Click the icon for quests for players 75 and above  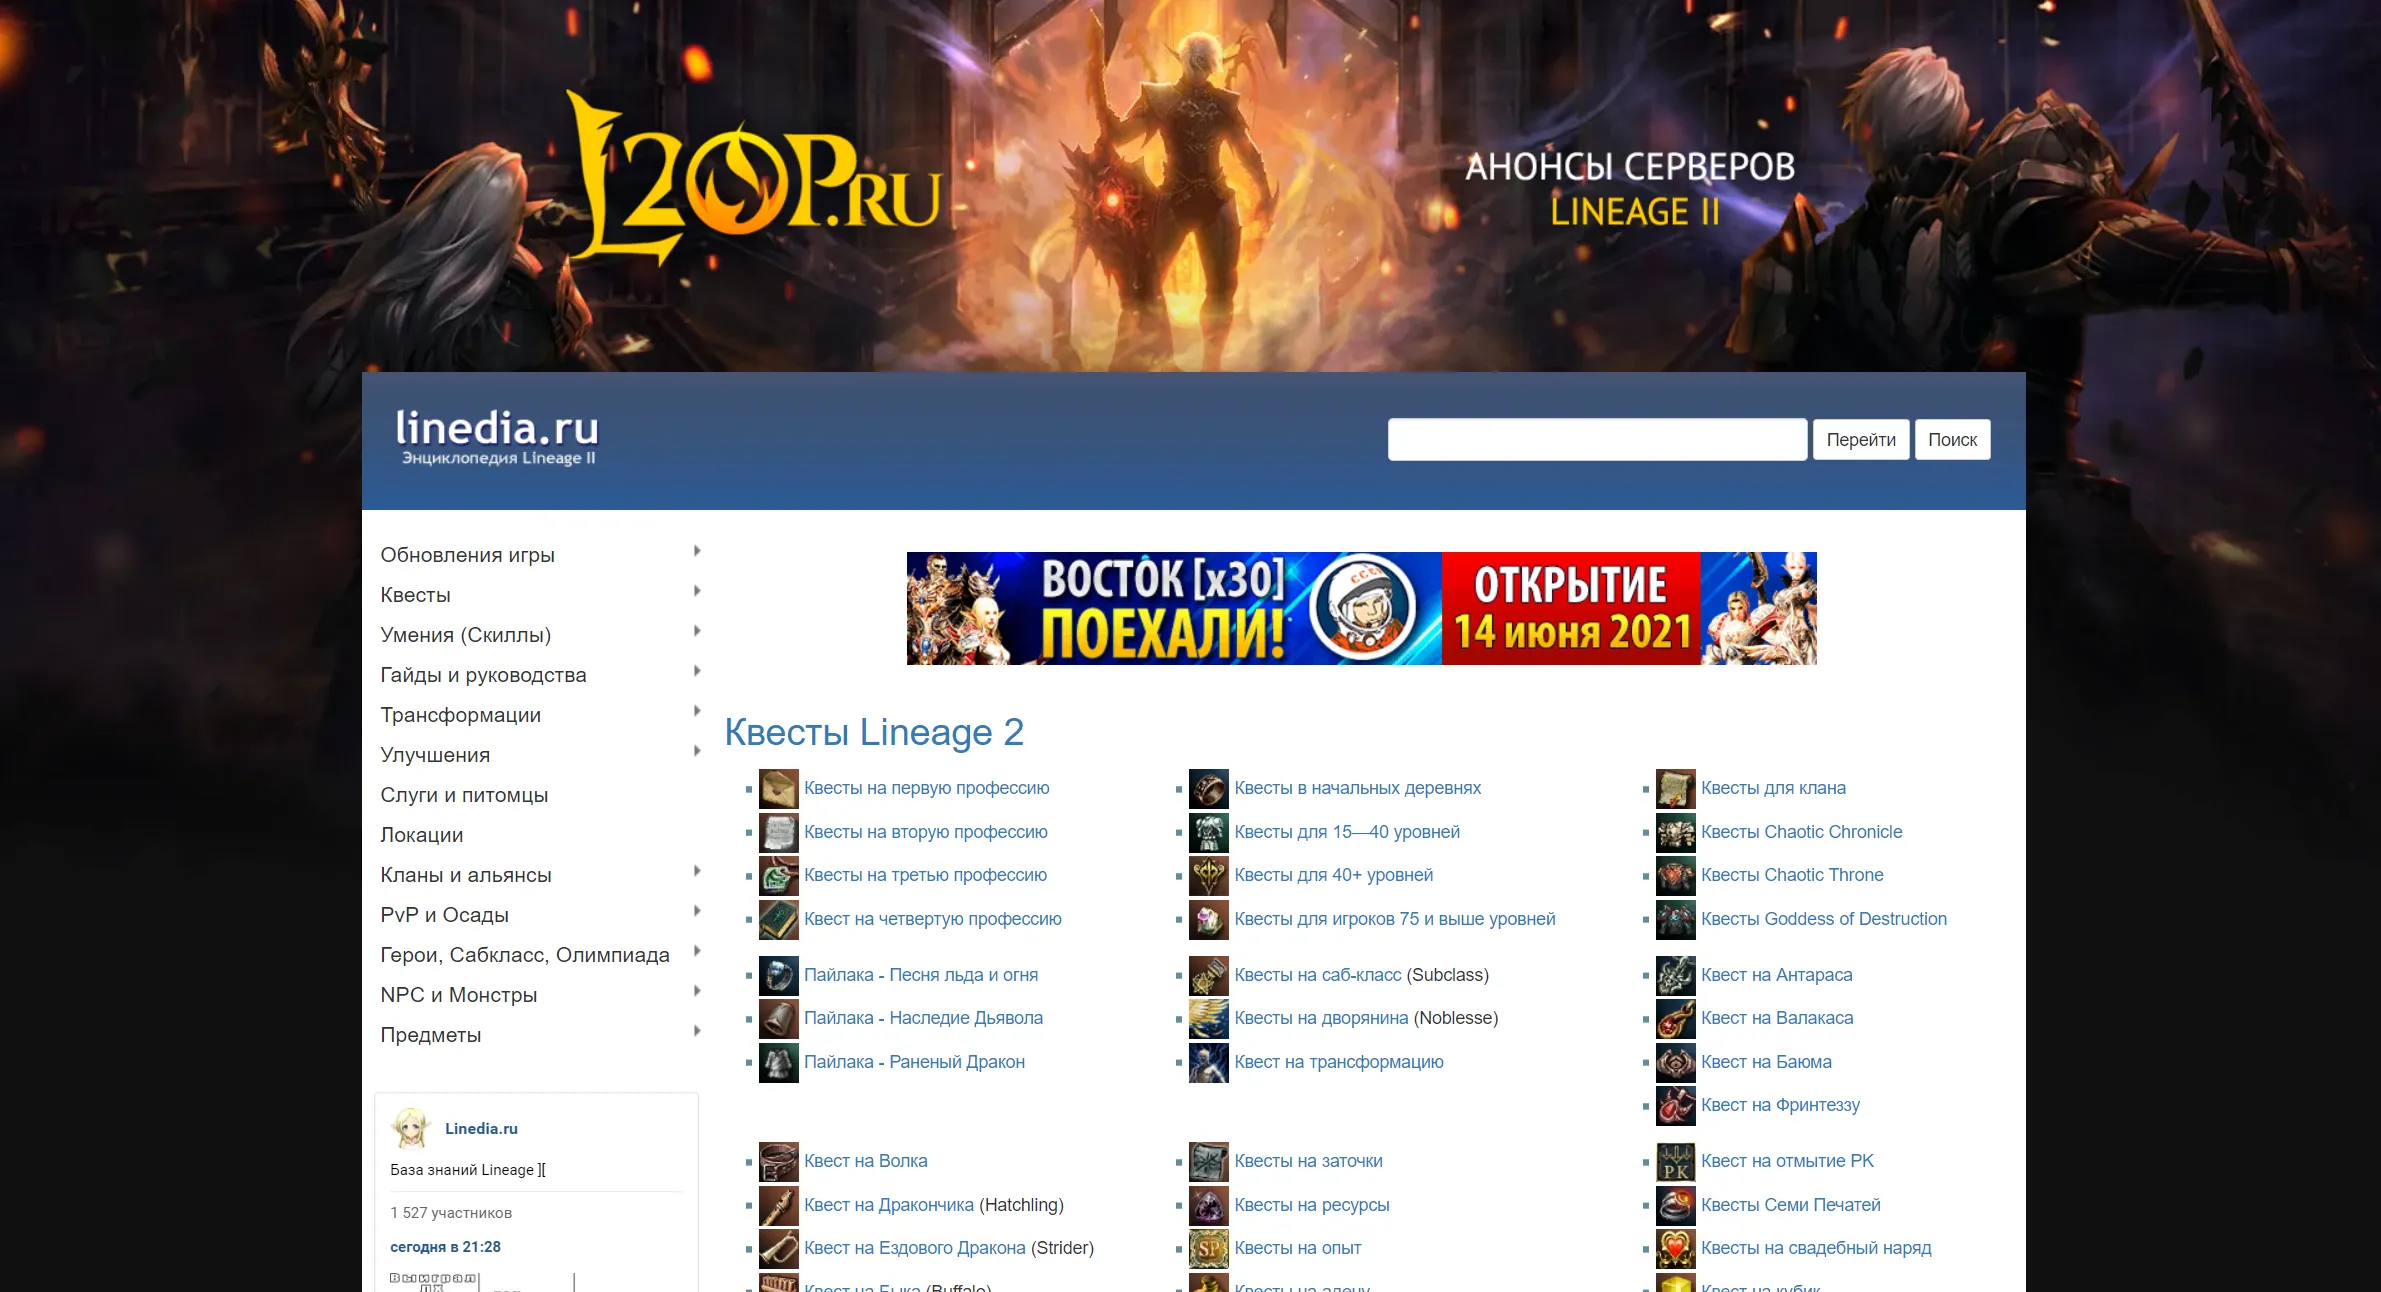[1208, 919]
